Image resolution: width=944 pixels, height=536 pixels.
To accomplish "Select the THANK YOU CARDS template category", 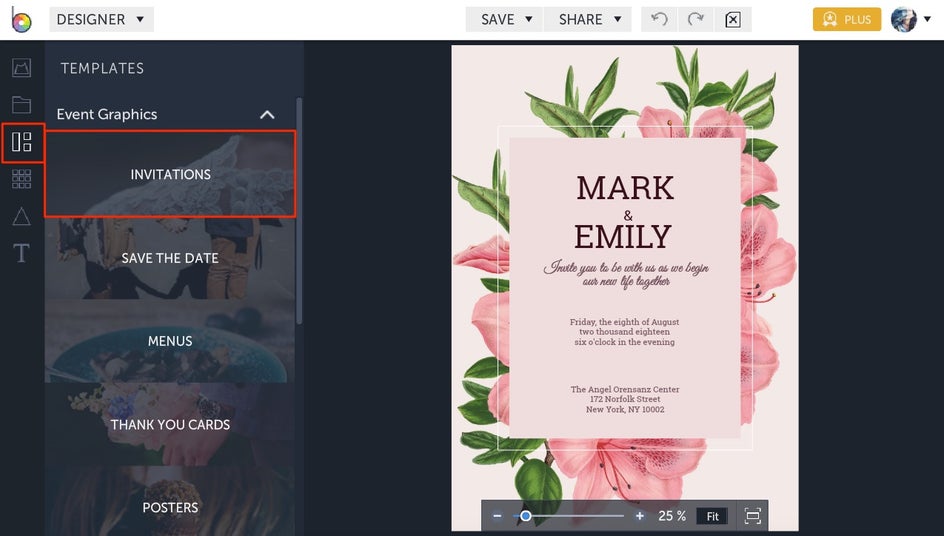I will pyautogui.click(x=170, y=424).
